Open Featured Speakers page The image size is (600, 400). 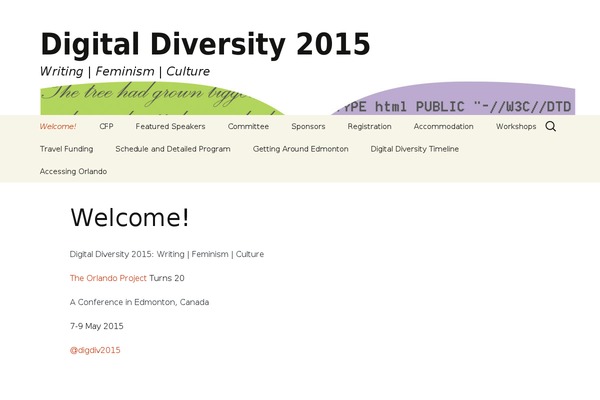click(170, 126)
